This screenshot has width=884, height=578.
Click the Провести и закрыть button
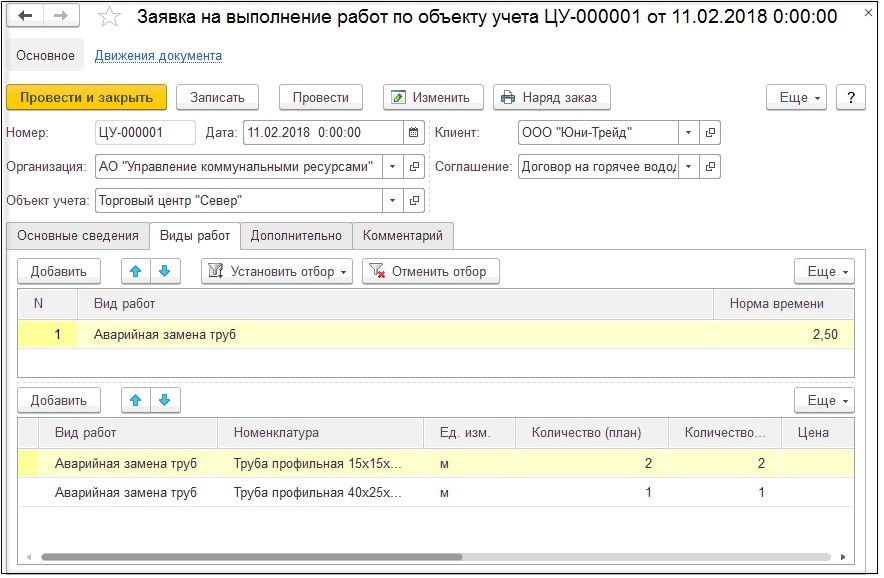(x=87, y=97)
